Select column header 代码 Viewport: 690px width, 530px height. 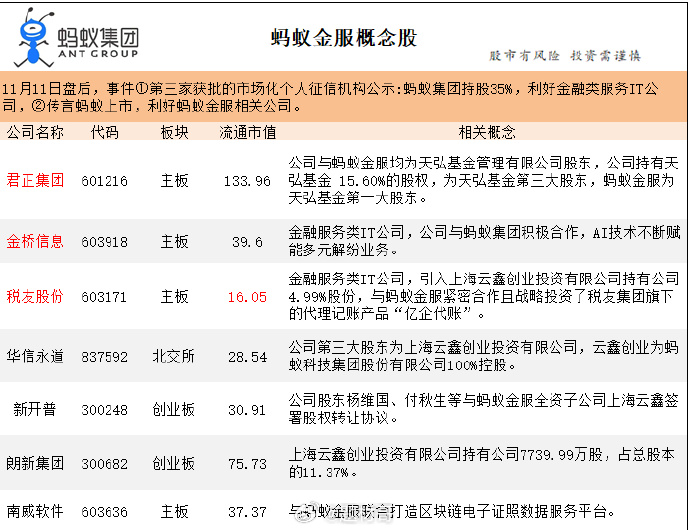coord(105,132)
